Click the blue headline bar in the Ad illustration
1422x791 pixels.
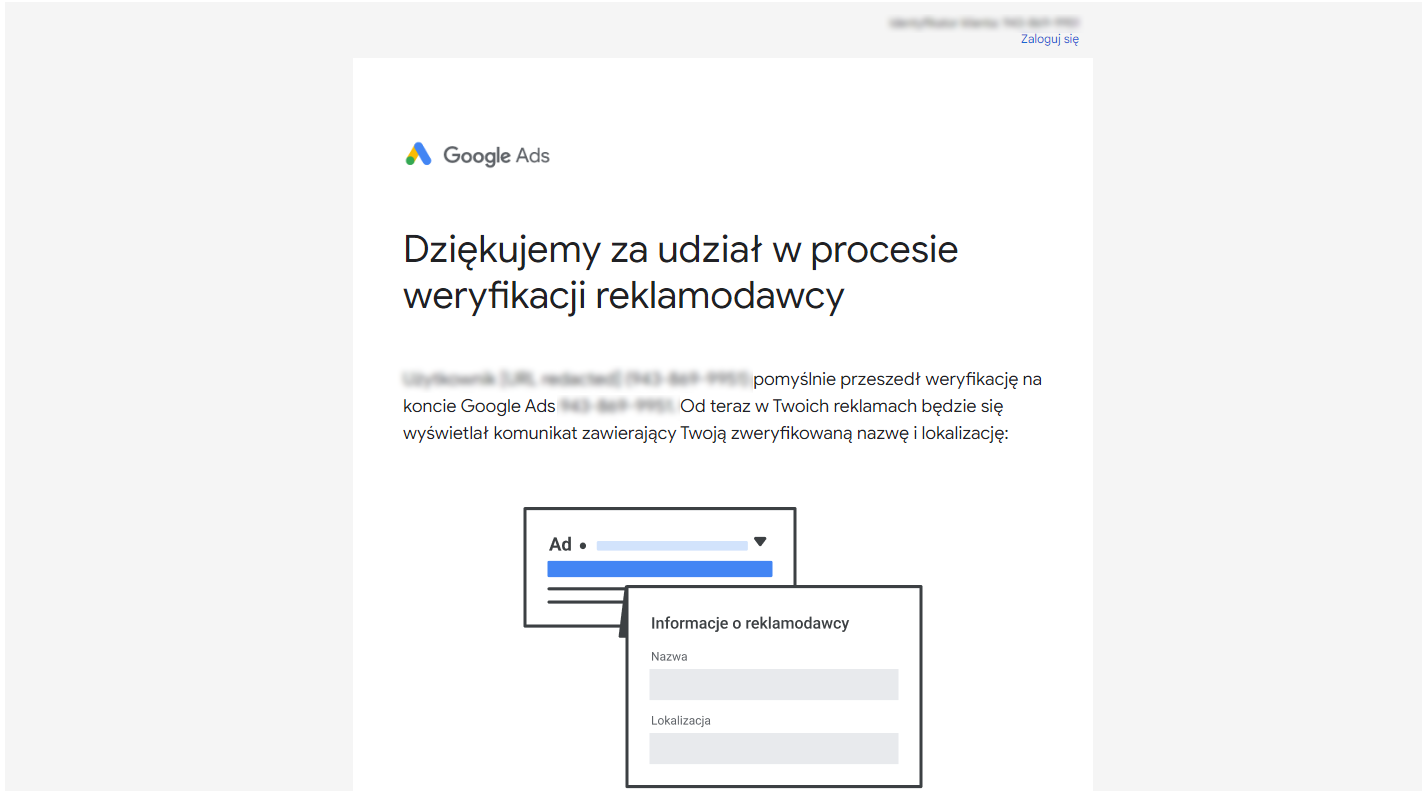[660, 569]
